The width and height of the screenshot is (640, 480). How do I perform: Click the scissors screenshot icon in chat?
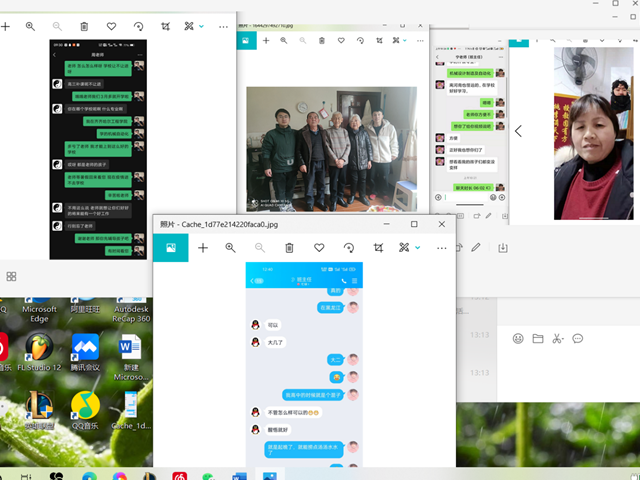[557, 339]
